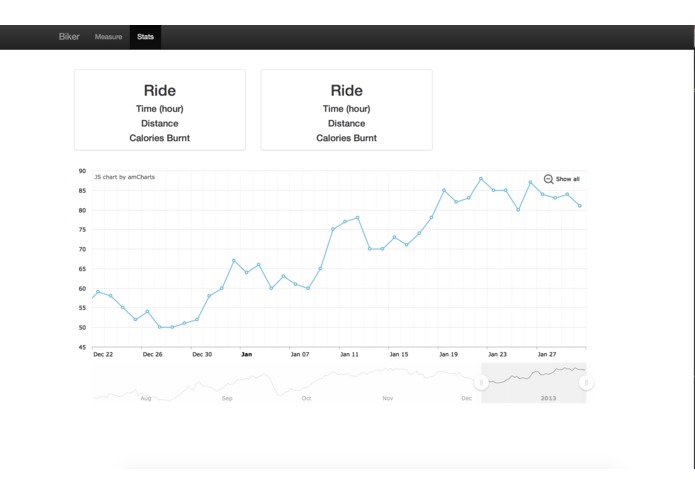Select the Stats tab
The height and width of the screenshot is (494, 695).
point(145,37)
